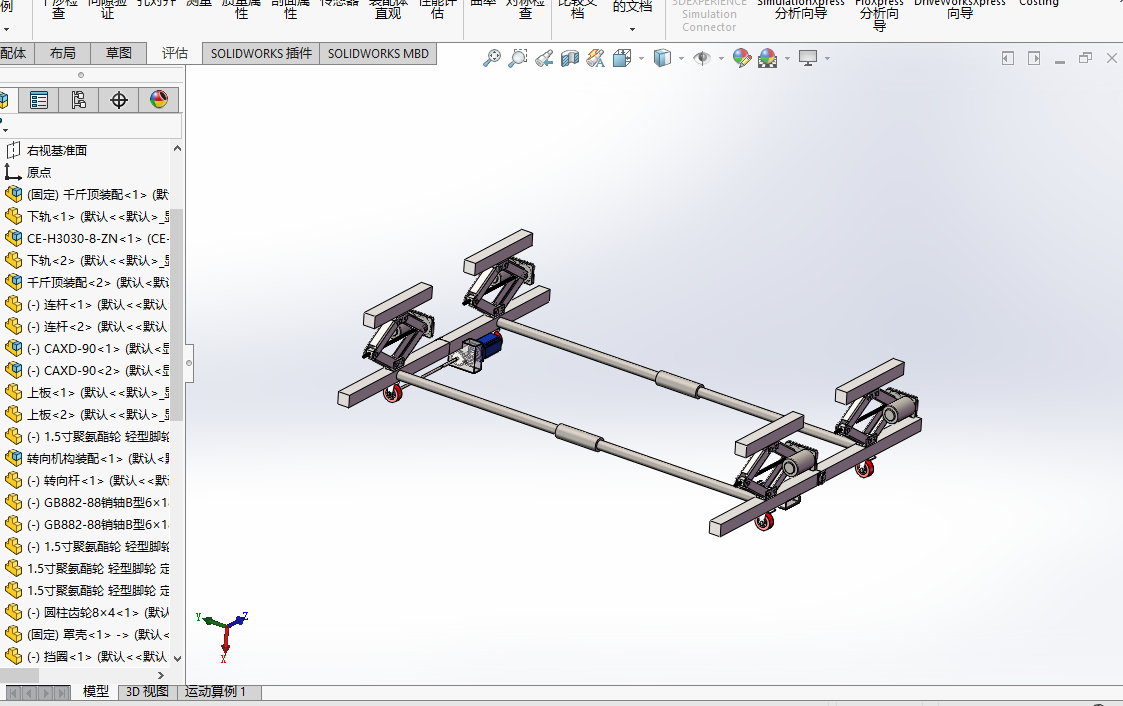This screenshot has width=1123, height=706.
Task: Open the 3D 视图 bottom tab
Action: tap(148, 692)
